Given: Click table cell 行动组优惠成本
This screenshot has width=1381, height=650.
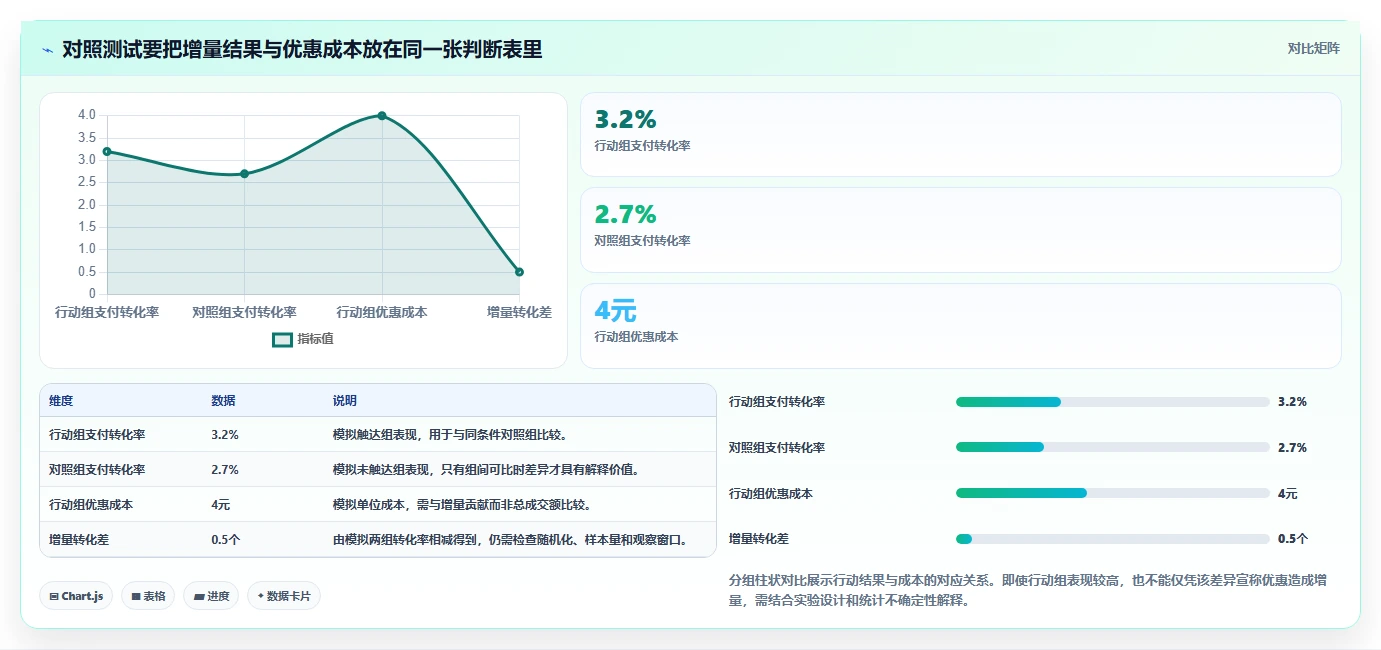Looking at the screenshot, I should click(91, 505).
